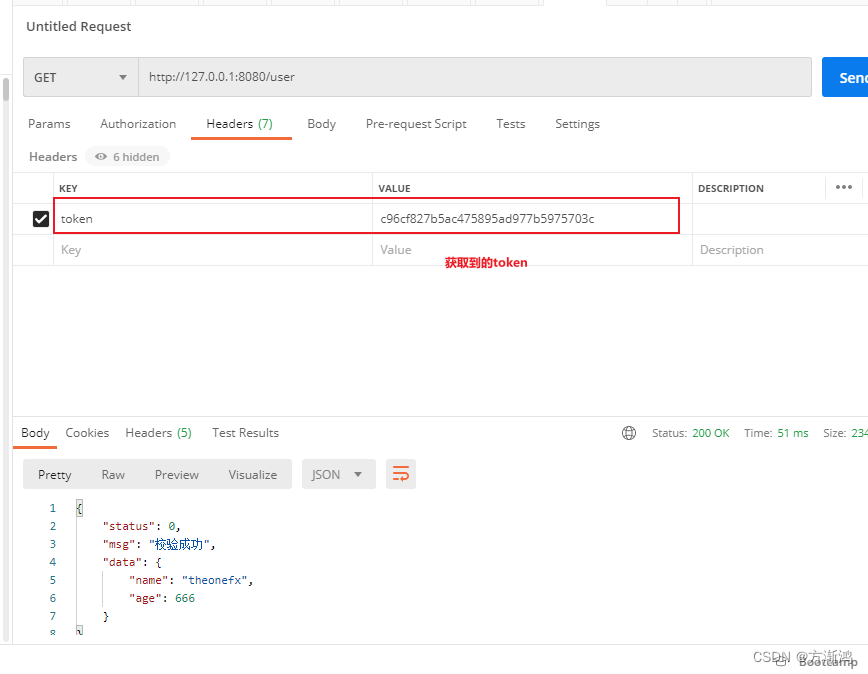The height and width of the screenshot is (674, 868).
Task: Switch to the Params tab
Action: (49, 124)
